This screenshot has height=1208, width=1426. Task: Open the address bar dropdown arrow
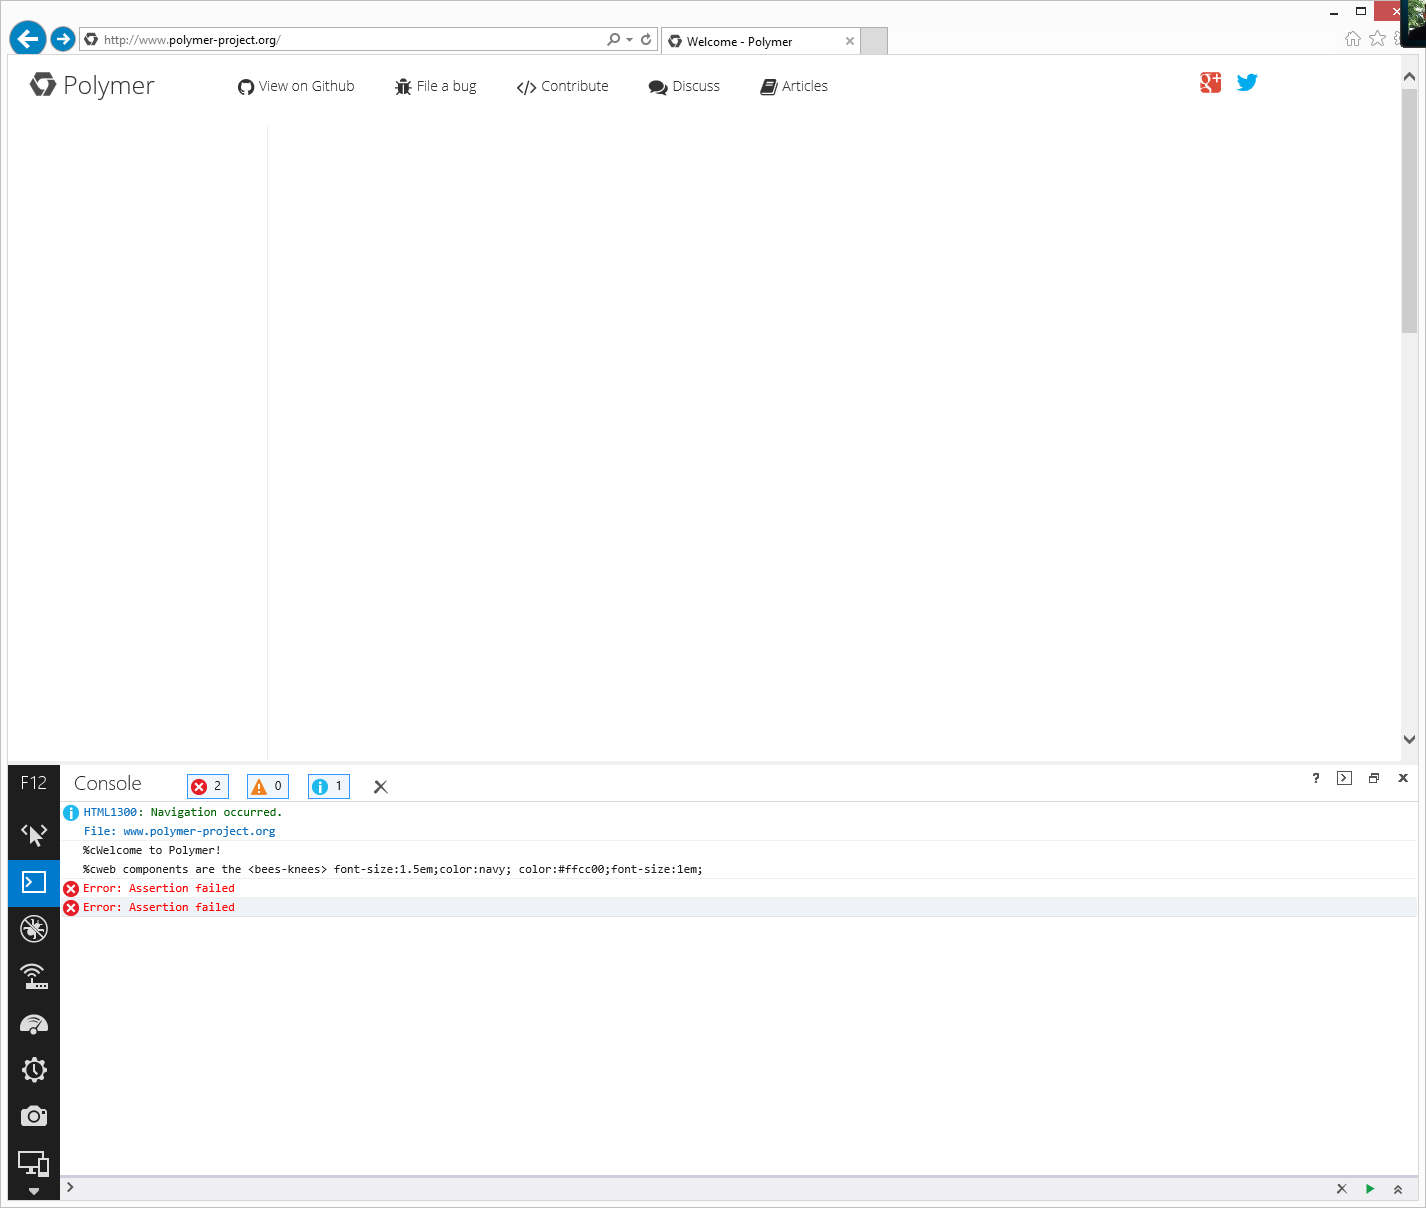(629, 40)
